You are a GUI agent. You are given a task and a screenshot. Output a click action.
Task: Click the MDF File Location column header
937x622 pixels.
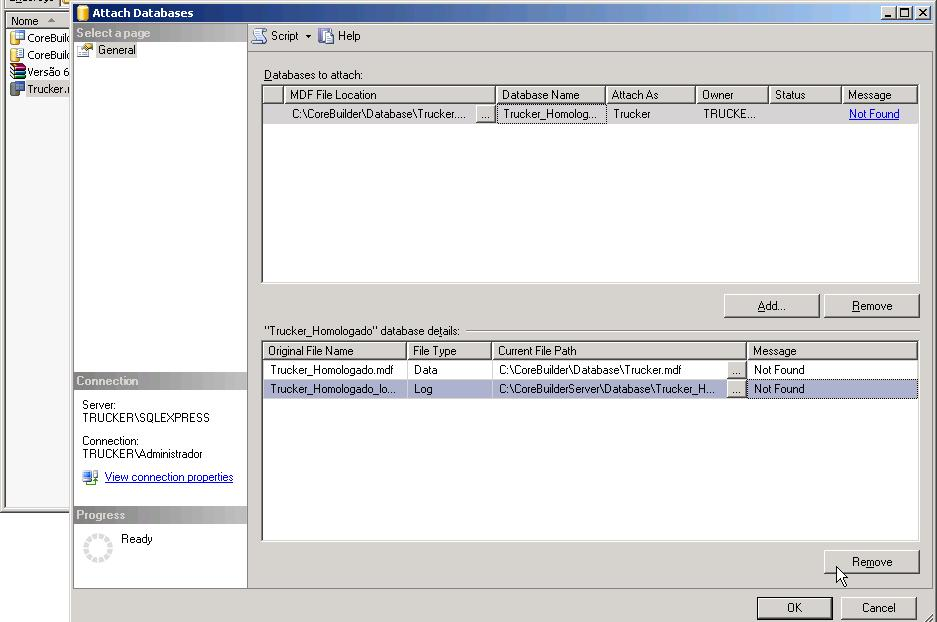(x=389, y=94)
